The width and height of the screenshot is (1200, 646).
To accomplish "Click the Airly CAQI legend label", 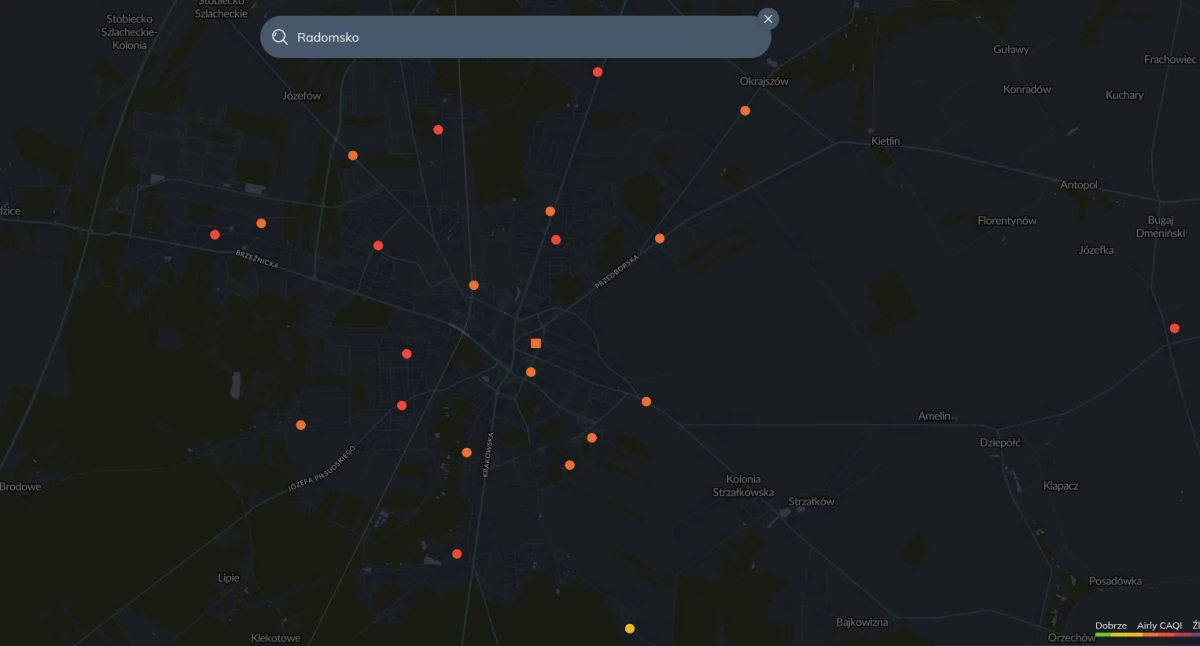I will (x=1159, y=625).
